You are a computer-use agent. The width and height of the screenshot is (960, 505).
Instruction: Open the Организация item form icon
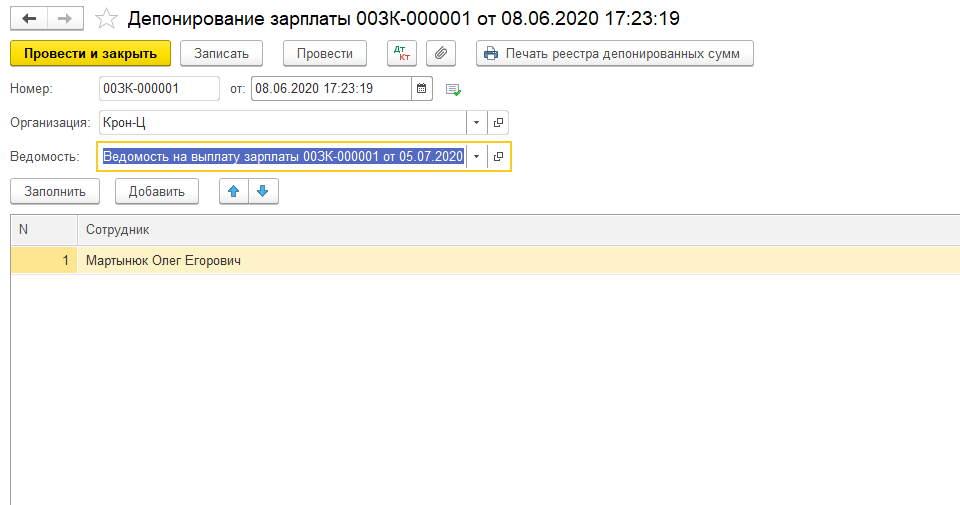[x=499, y=123]
